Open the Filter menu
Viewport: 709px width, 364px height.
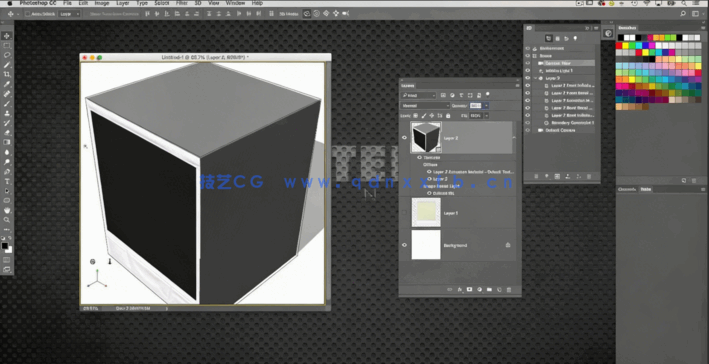[x=182, y=3]
